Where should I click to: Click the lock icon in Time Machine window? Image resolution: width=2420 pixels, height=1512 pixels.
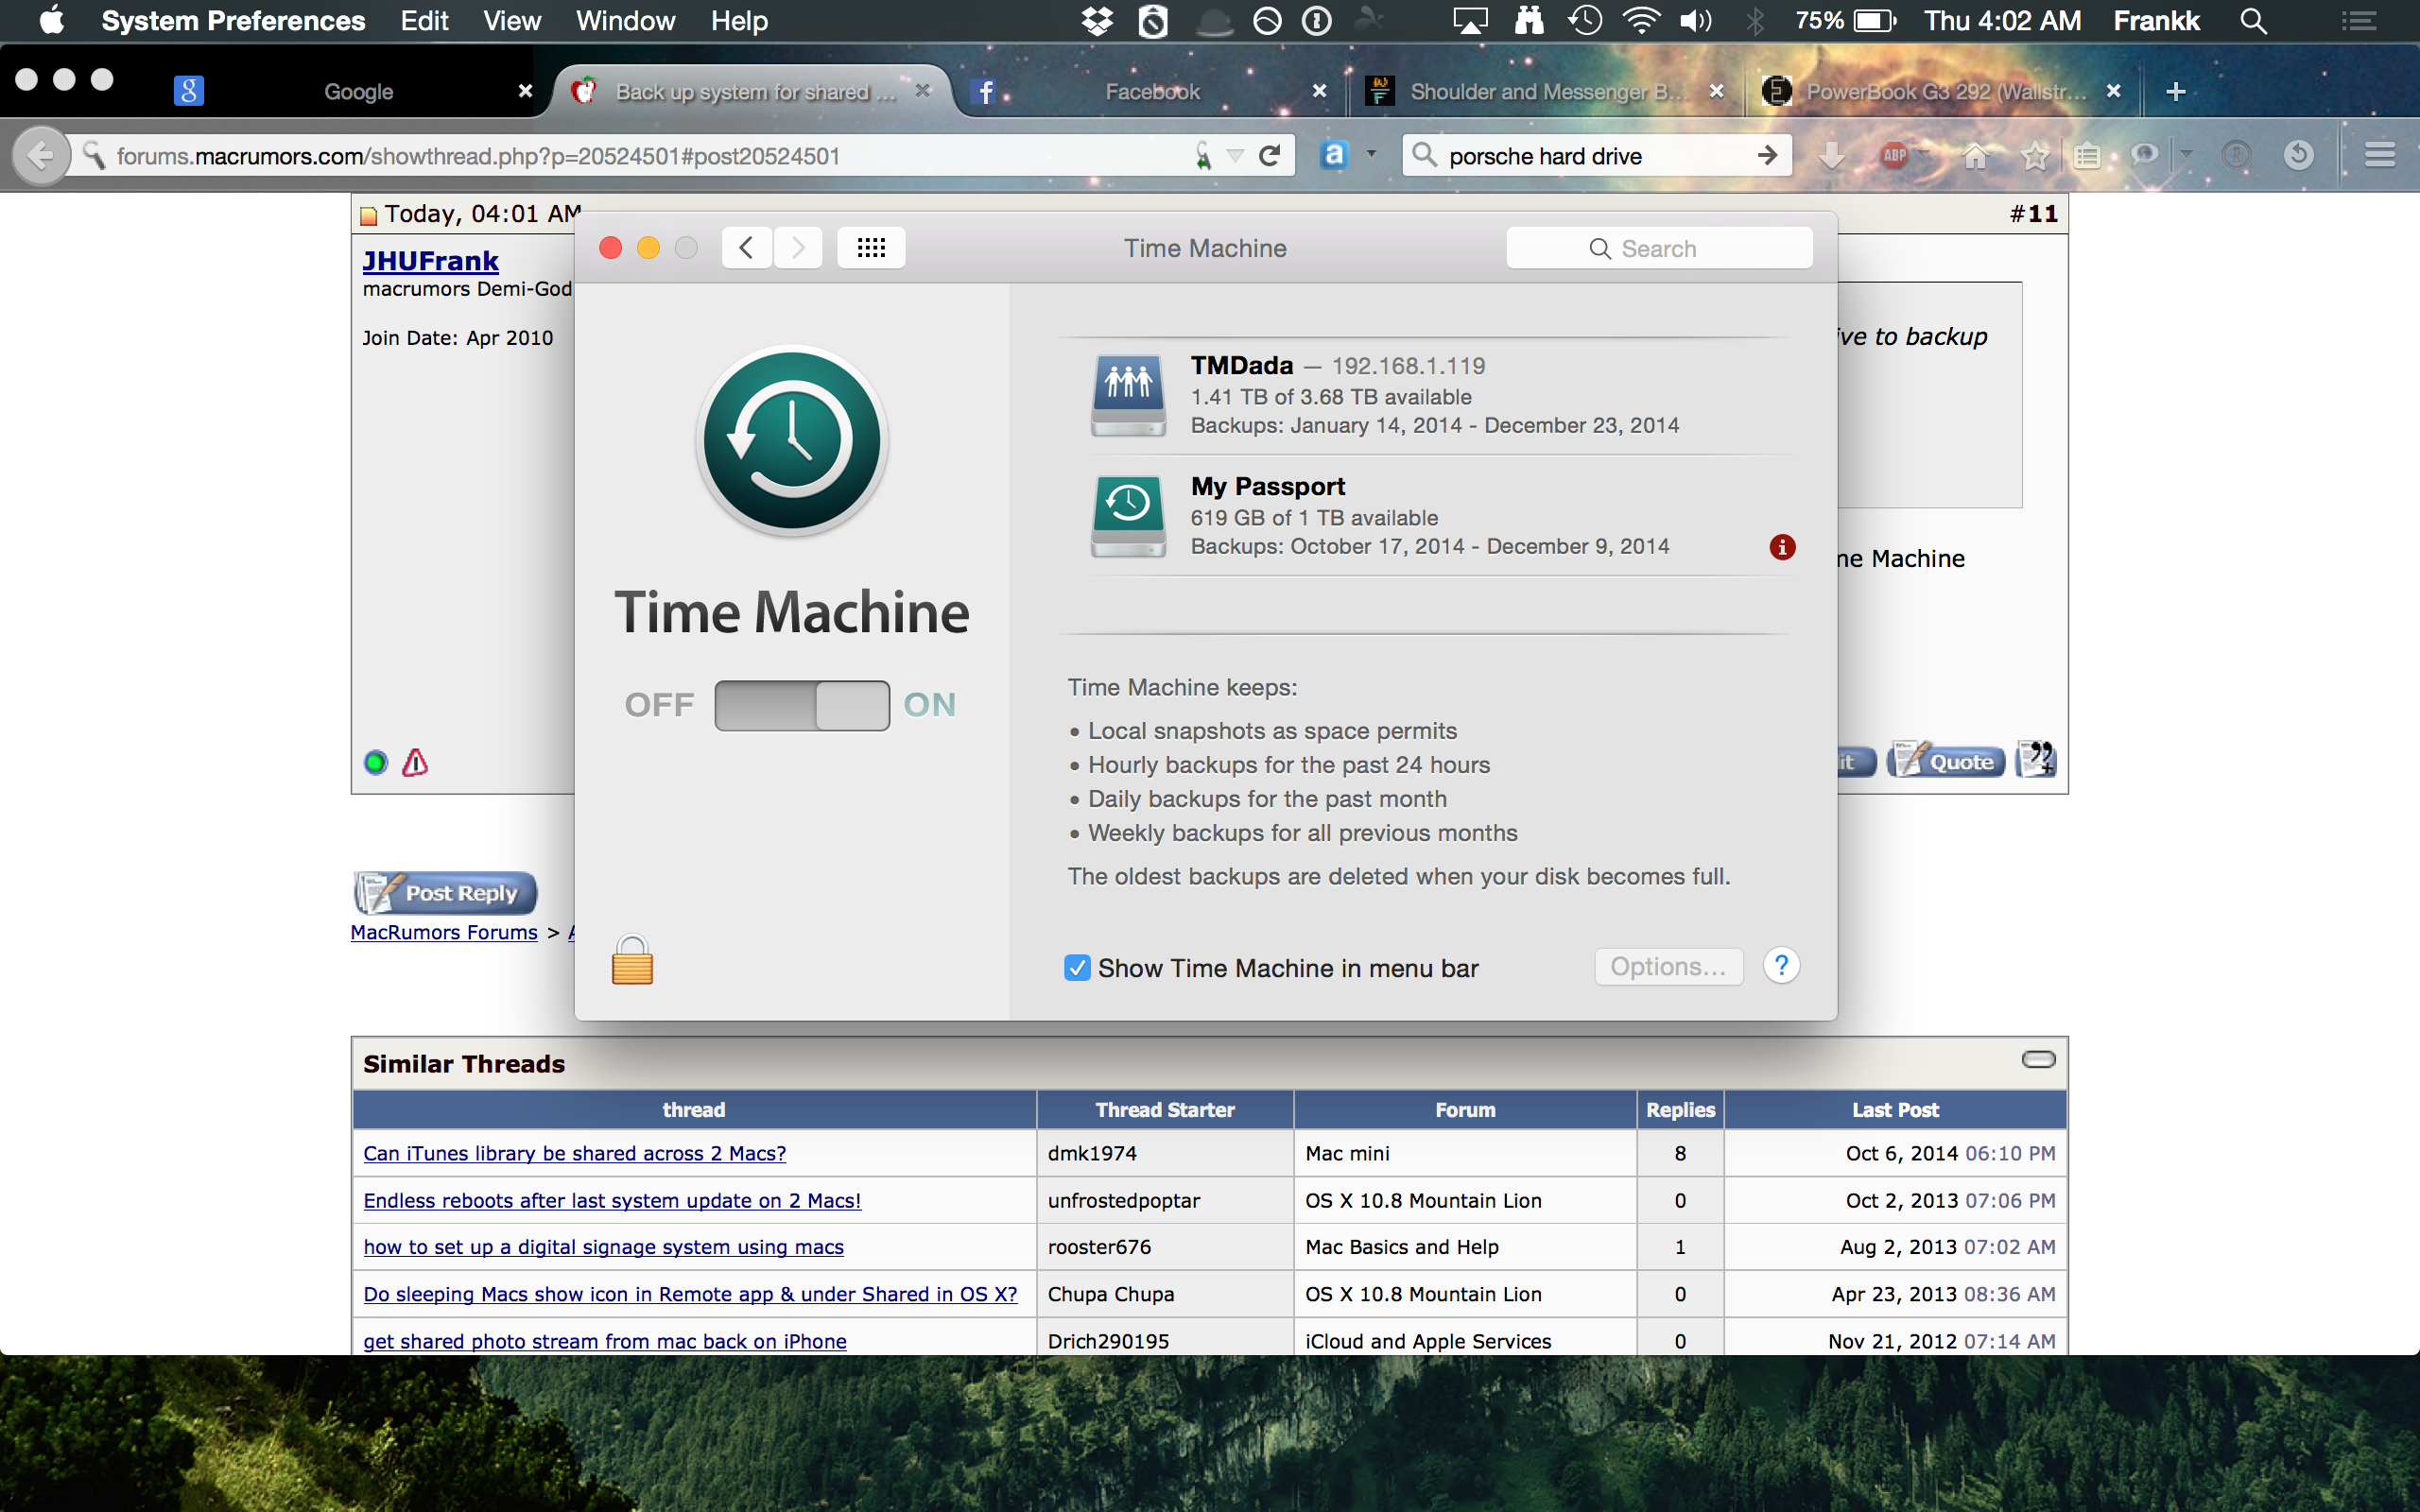(x=633, y=958)
